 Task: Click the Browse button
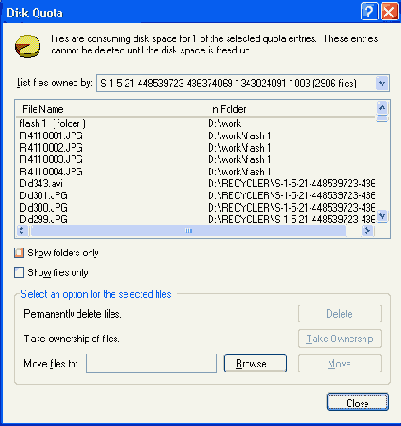(x=255, y=363)
